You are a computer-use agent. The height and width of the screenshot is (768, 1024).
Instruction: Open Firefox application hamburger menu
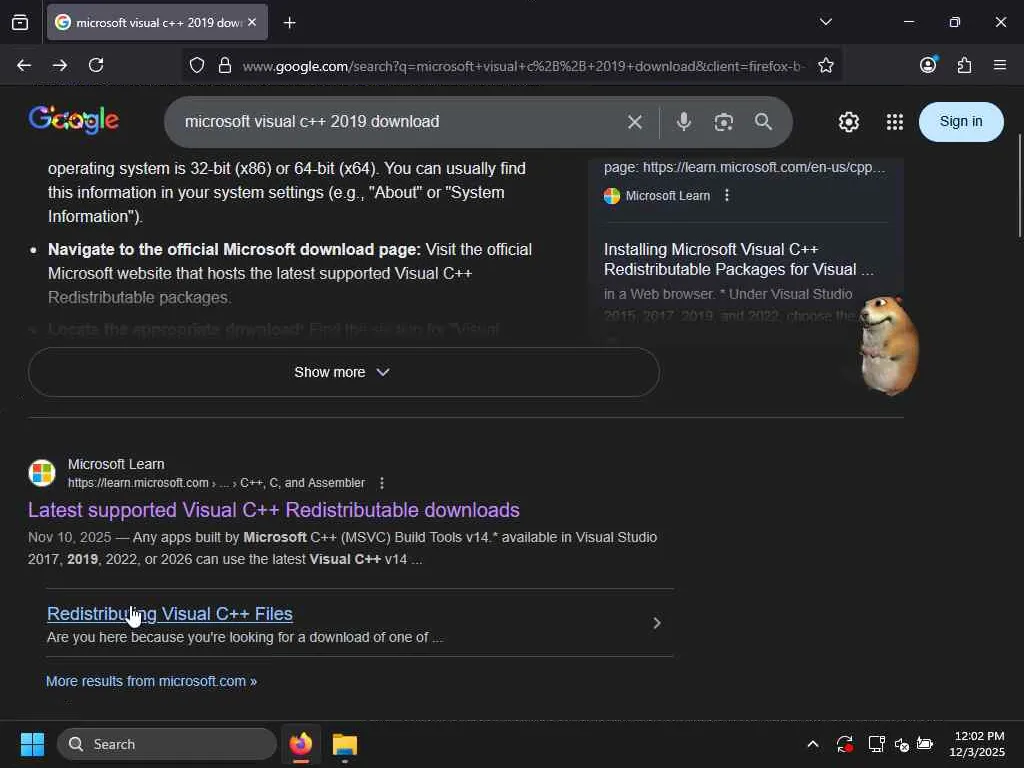pos(1000,65)
